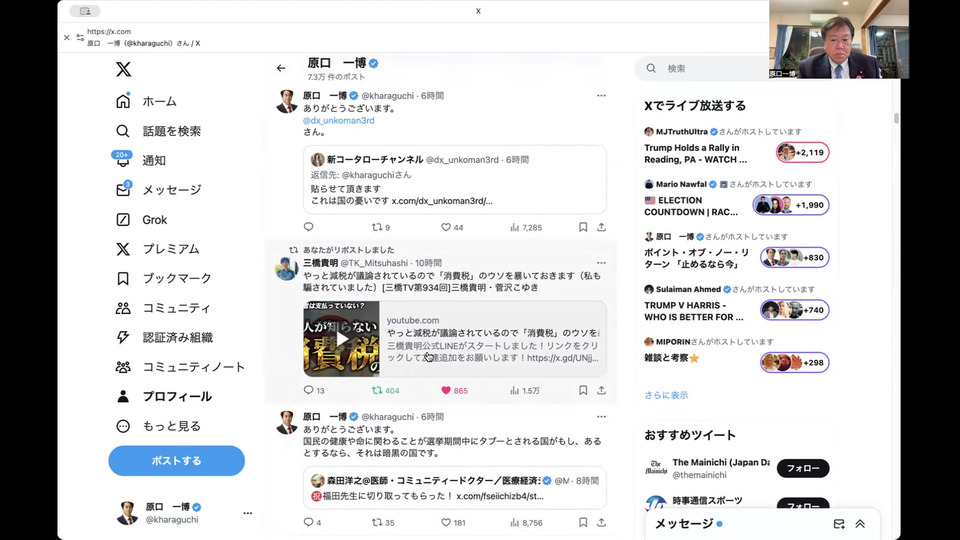Screen dimensions: 960x540
Task: Open もっと見る menu
Action: point(158,426)
